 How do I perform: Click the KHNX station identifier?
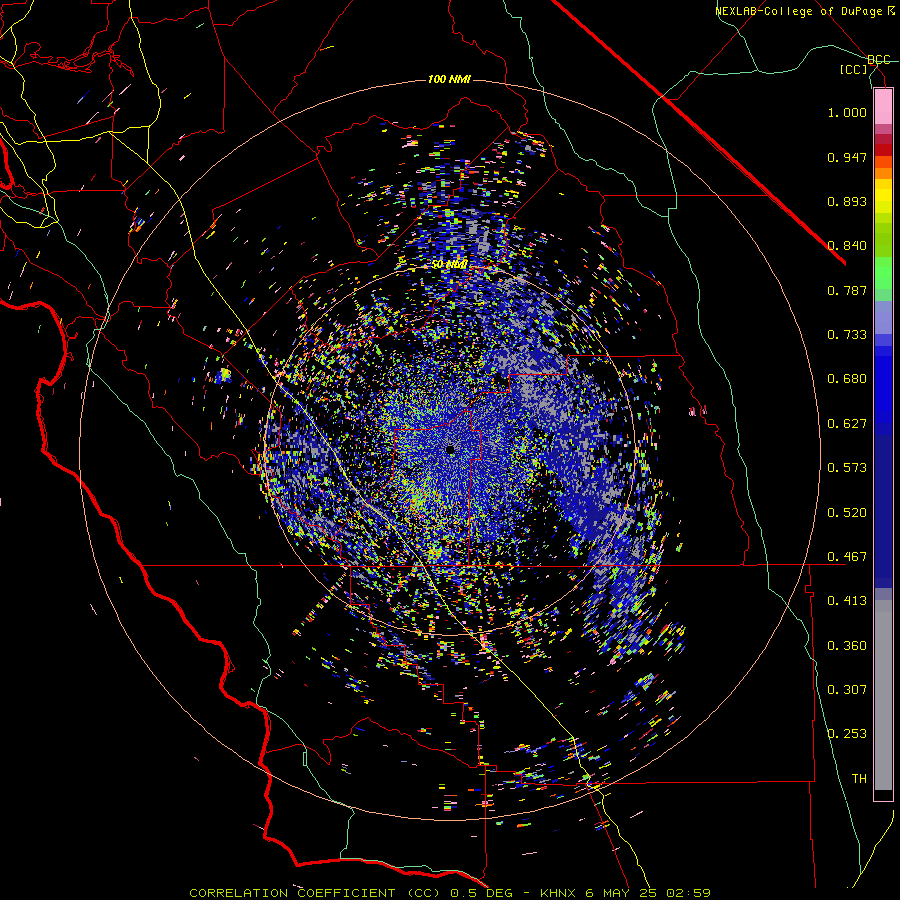point(559,893)
